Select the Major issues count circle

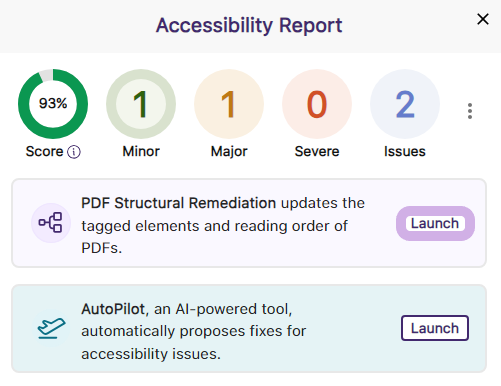[x=229, y=104]
